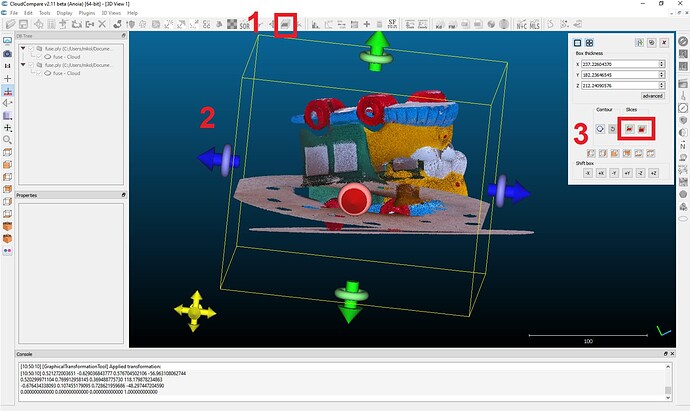Collapse the second fuse.ply tree node
This screenshot has width=690, height=411.
23,65
